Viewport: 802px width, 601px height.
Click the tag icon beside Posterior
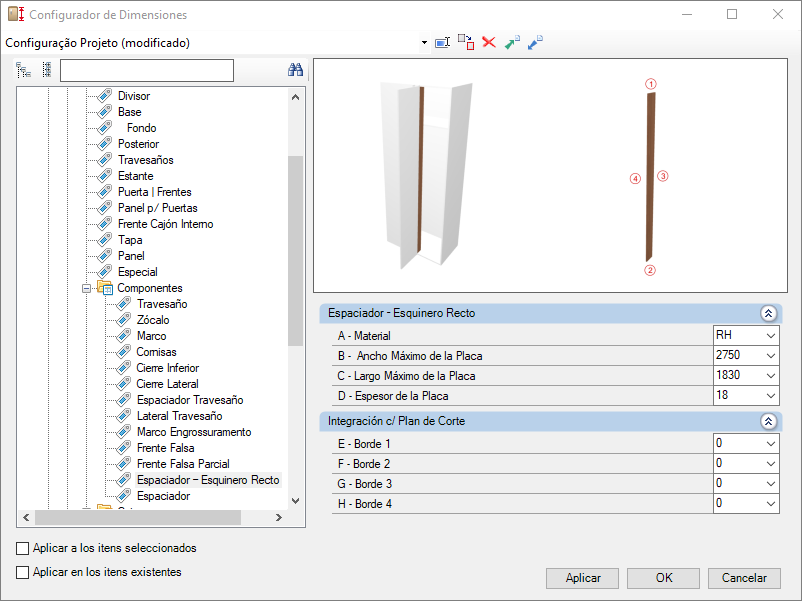(105, 144)
